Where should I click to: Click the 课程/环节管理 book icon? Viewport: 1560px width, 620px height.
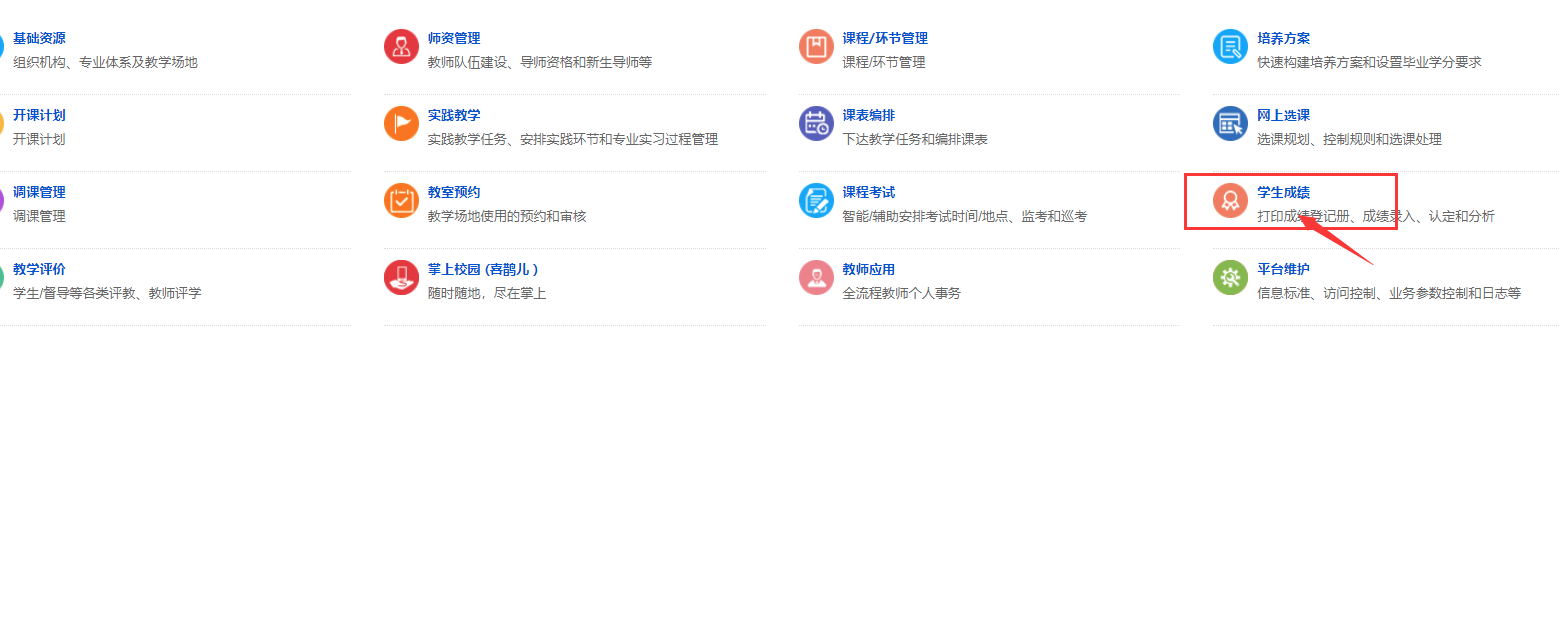816,46
